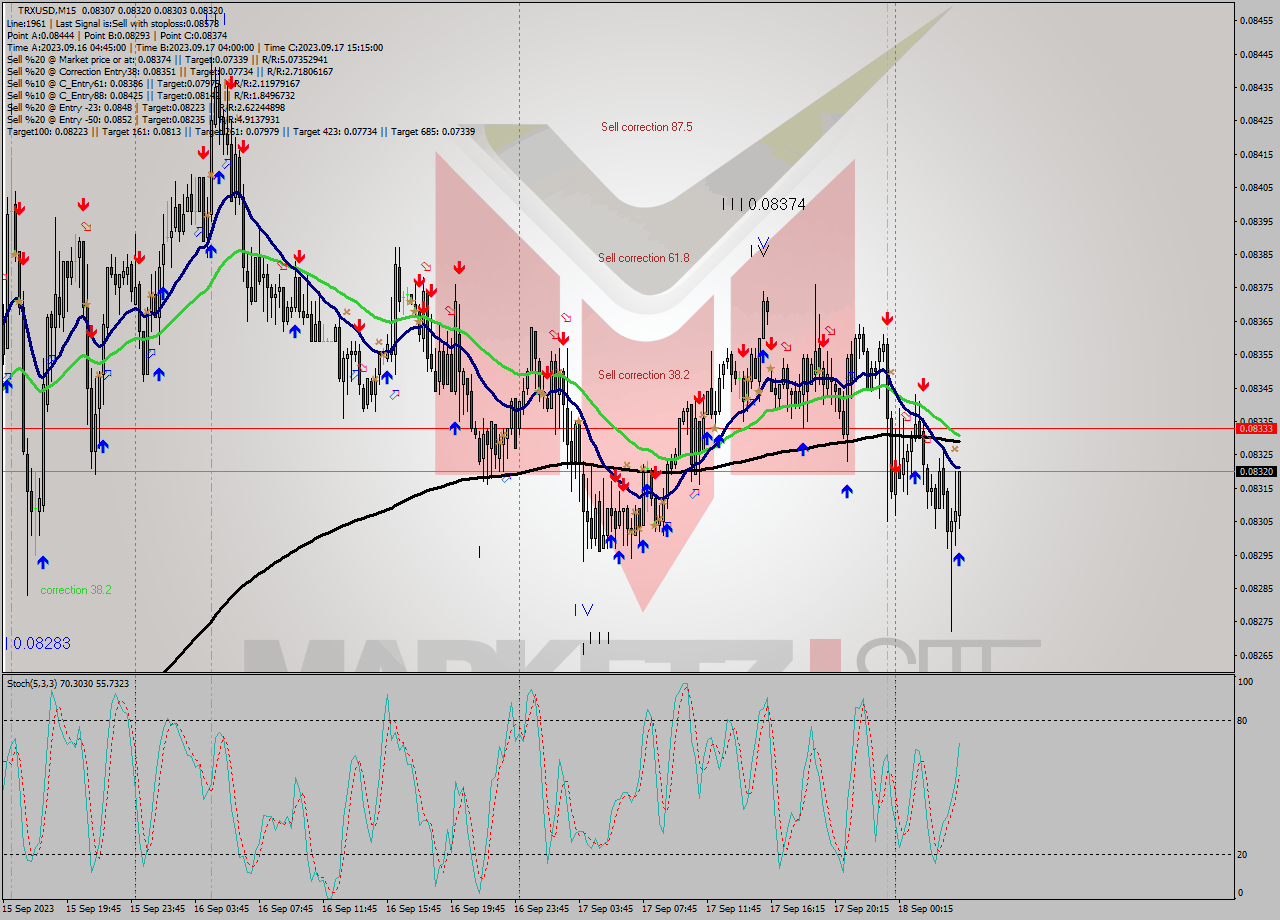Screen dimensions: 1280x920
Task: Click the 'Sell correction 38.2' label
Action: (x=644, y=375)
